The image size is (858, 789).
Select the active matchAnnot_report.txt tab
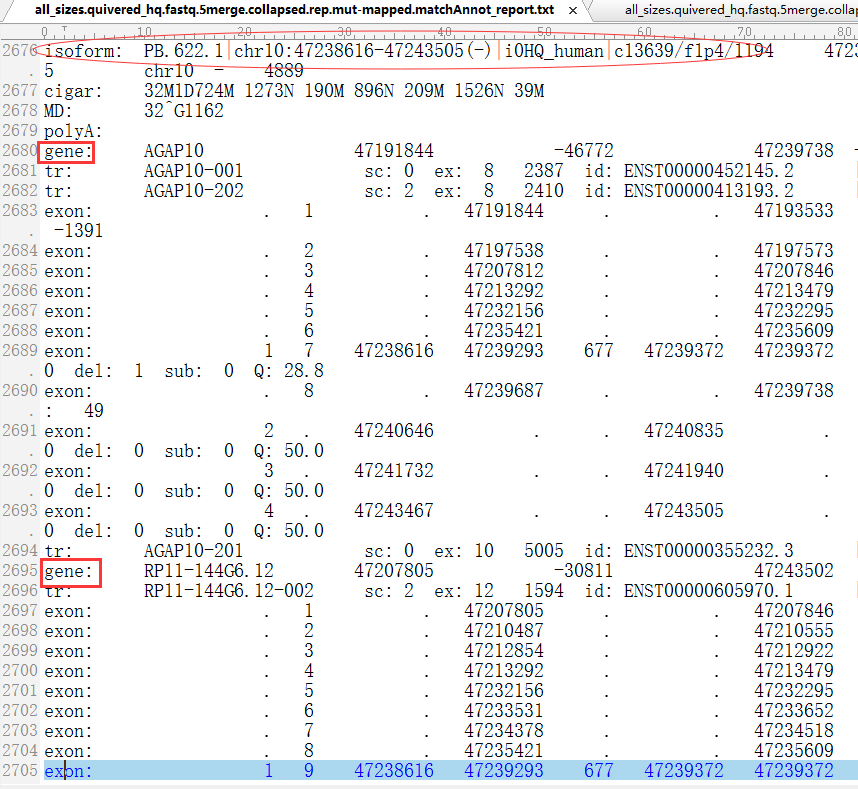pyautogui.click(x=294, y=10)
